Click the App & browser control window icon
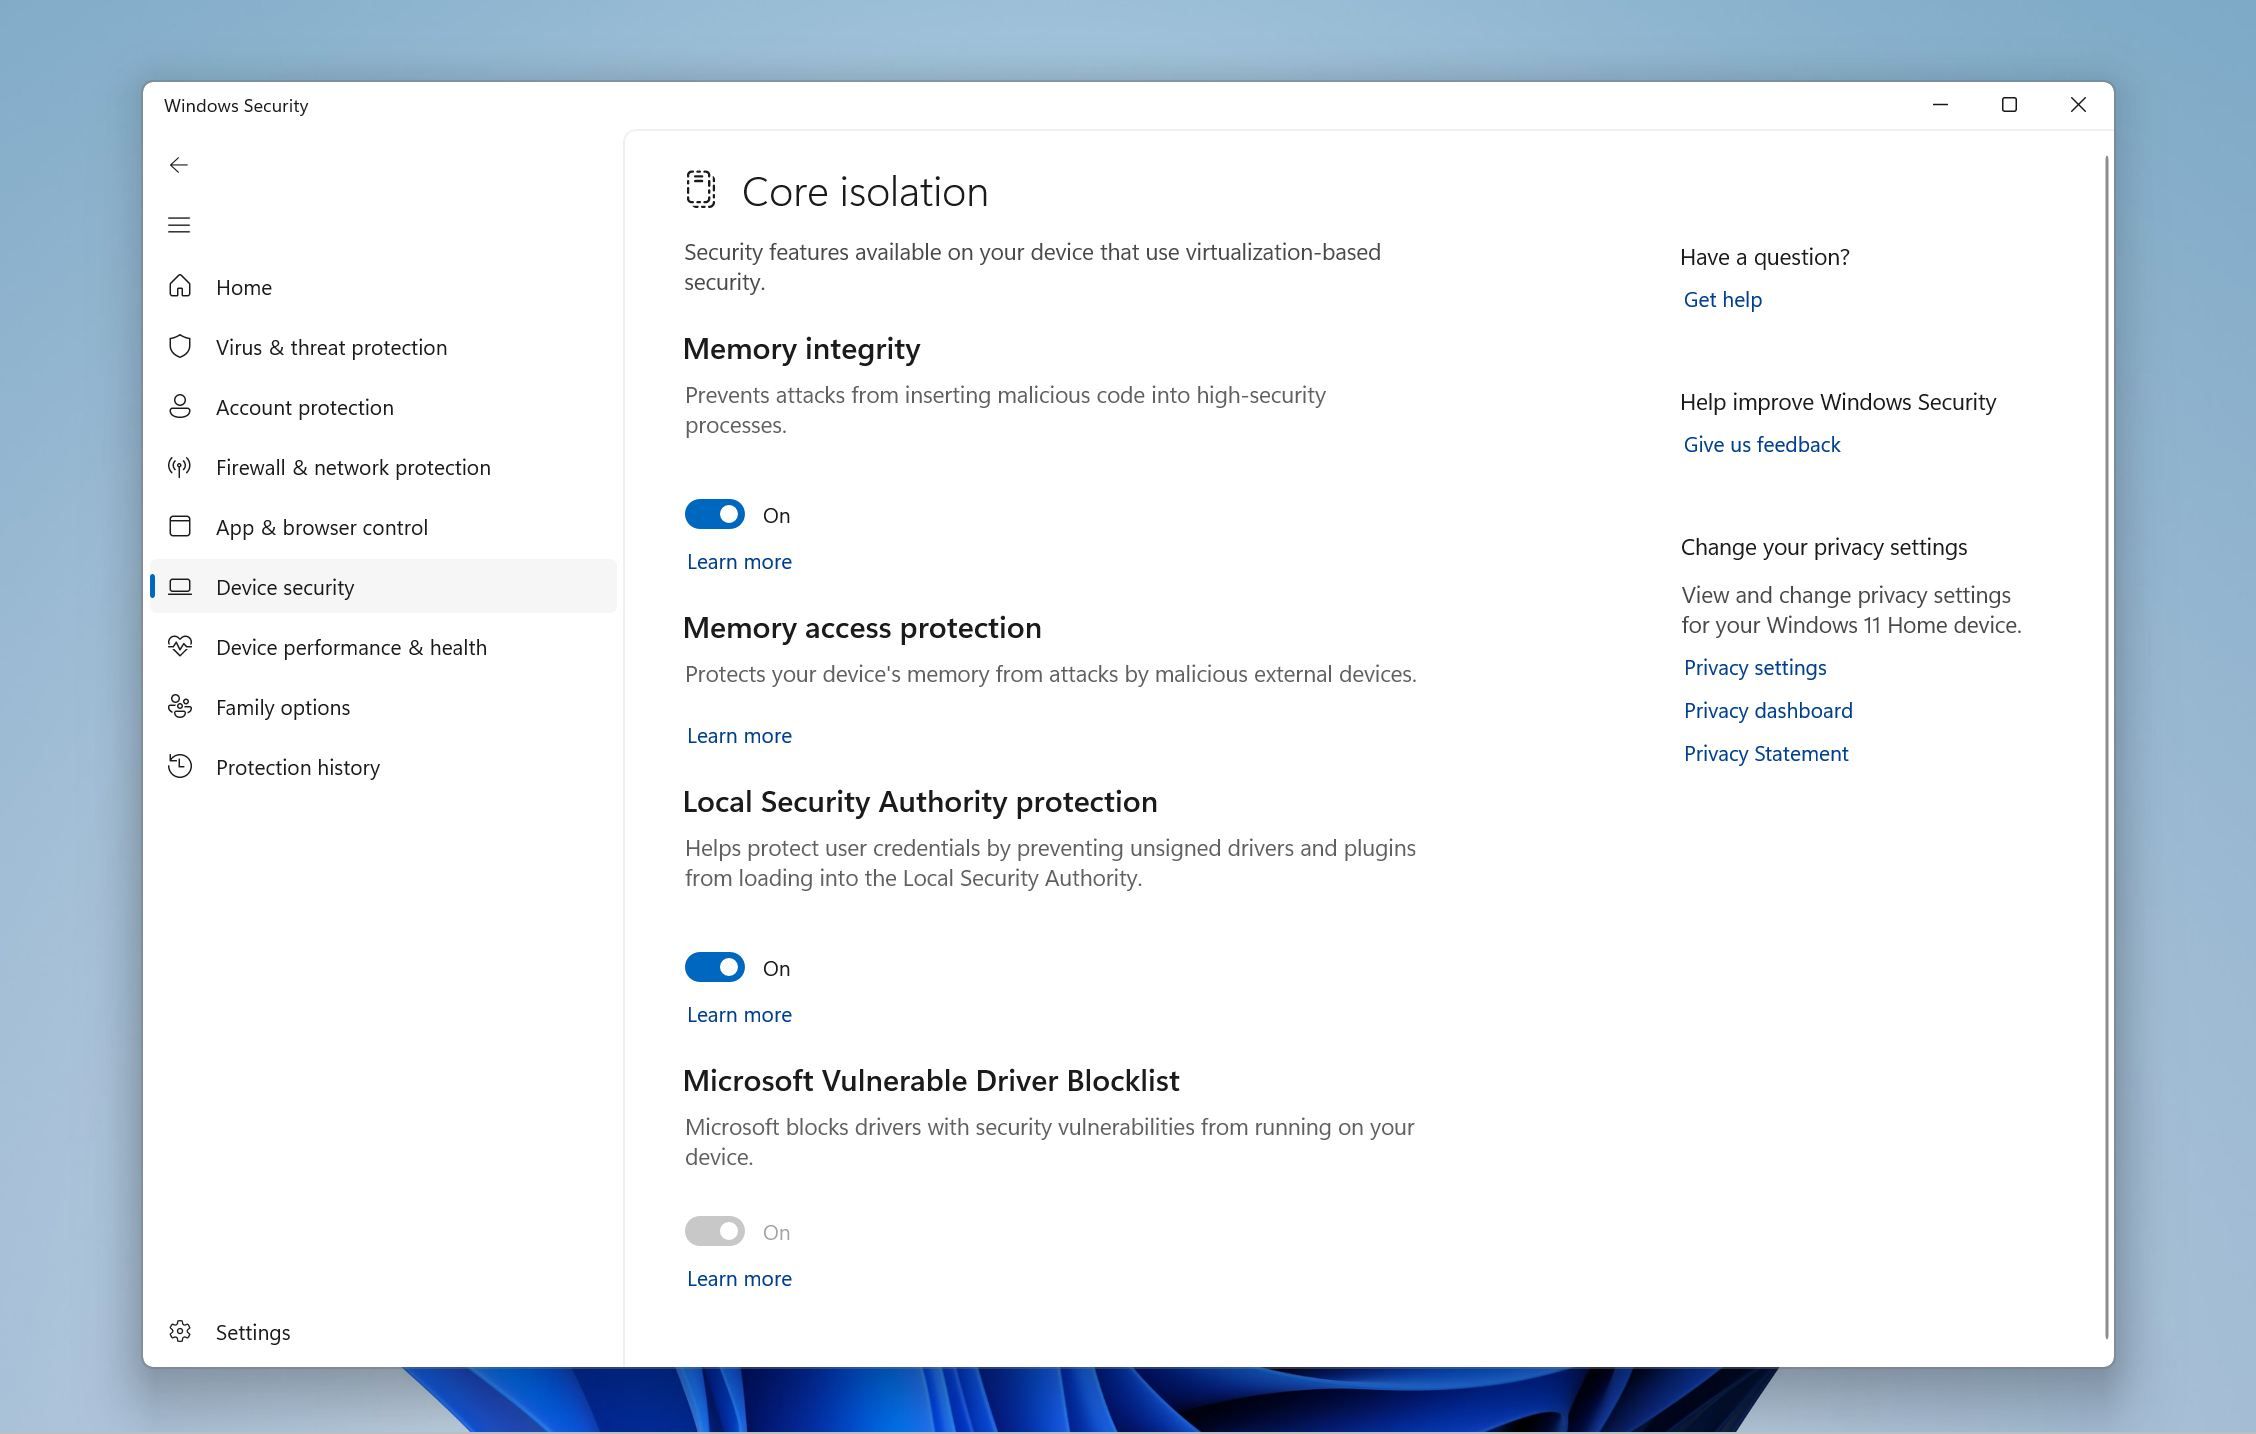Screen dimensions: 2256x1434 pyautogui.click(x=180, y=526)
